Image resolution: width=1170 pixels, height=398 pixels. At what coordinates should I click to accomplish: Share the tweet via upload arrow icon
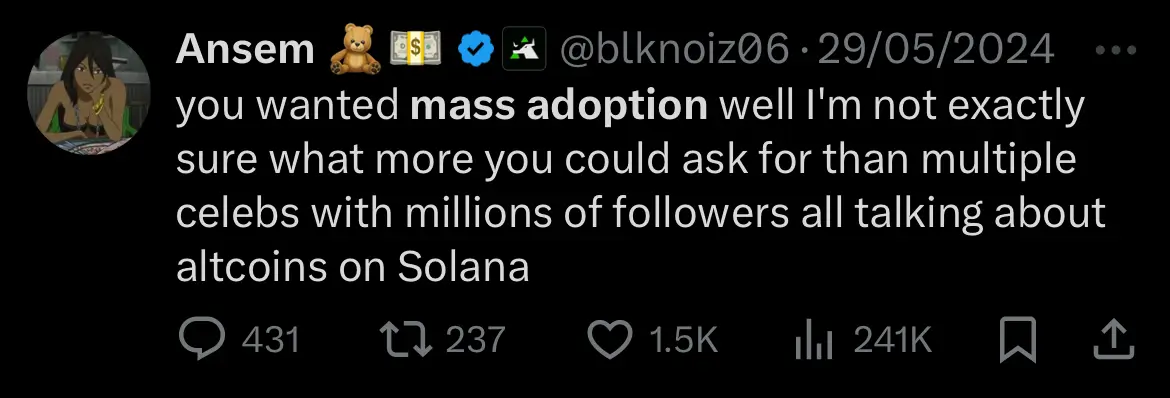1113,339
